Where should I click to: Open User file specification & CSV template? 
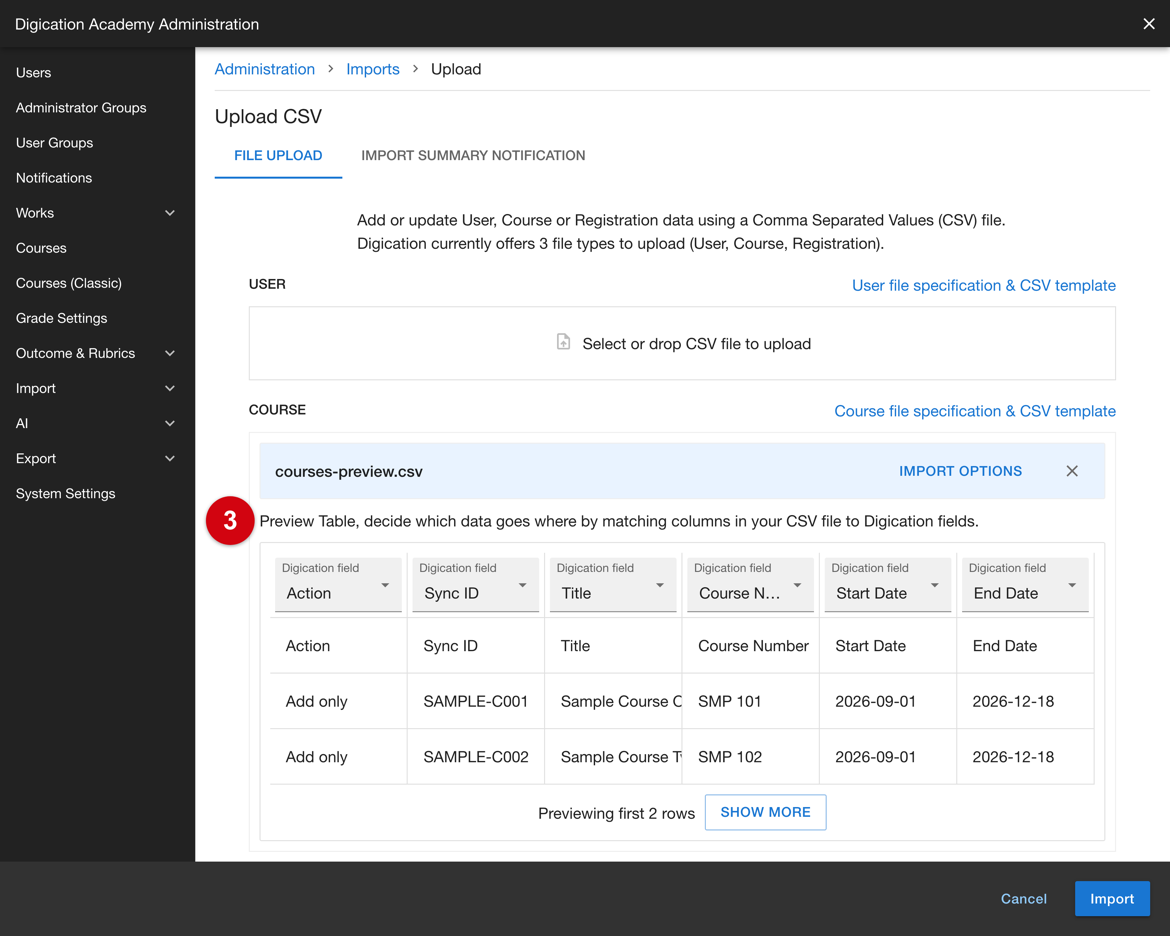tap(983, 285)
